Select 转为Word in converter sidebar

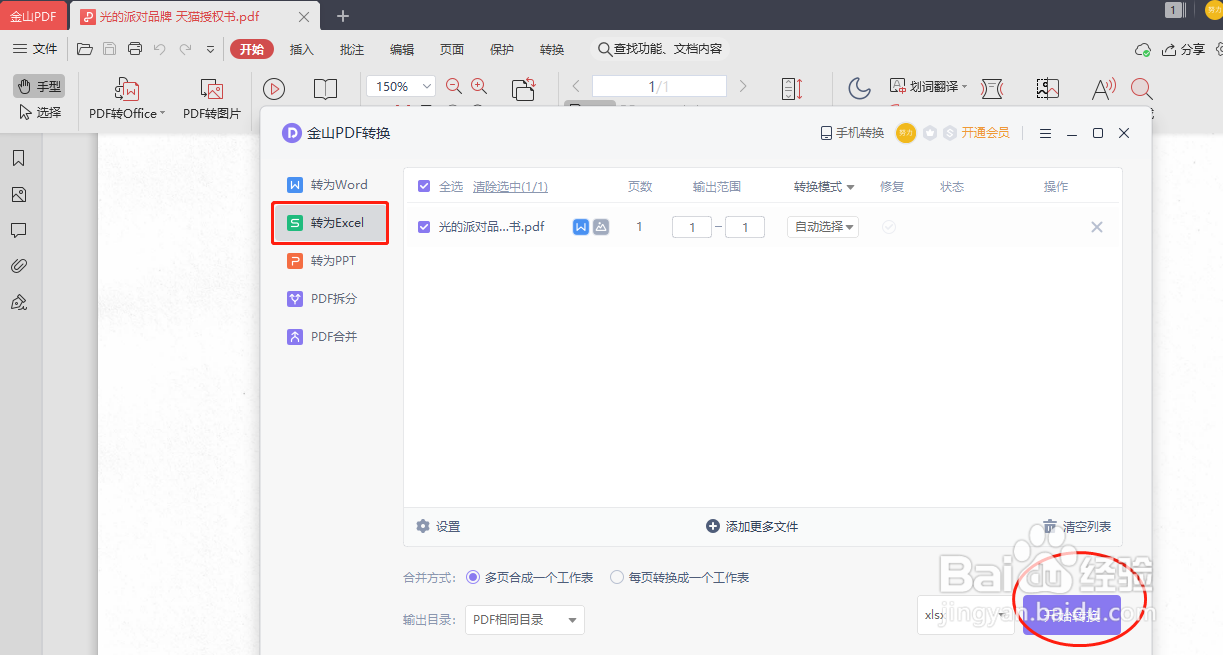click(x=331, y=185)
